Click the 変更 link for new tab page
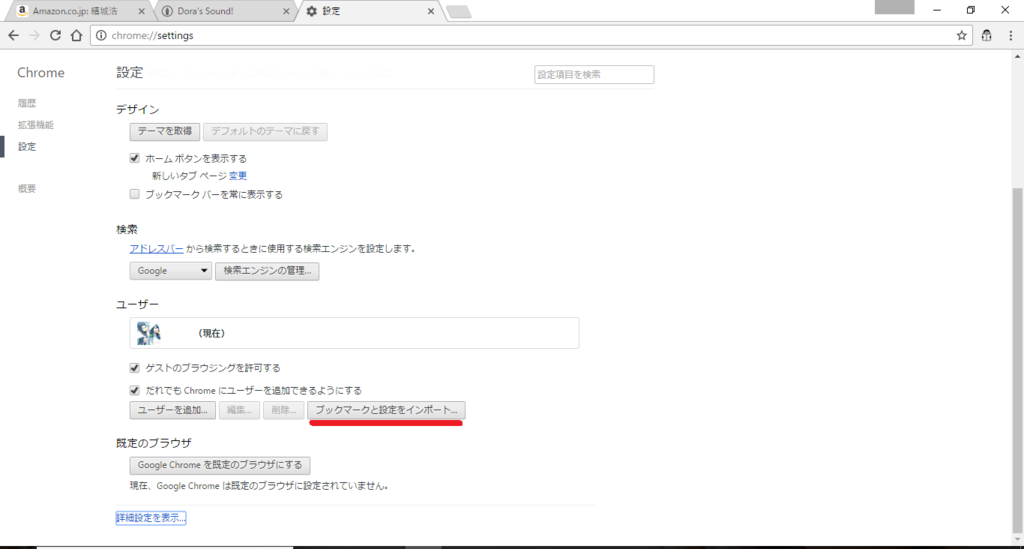The height and width of the screenshot is (549, 1024). click(x=238, y=176)
